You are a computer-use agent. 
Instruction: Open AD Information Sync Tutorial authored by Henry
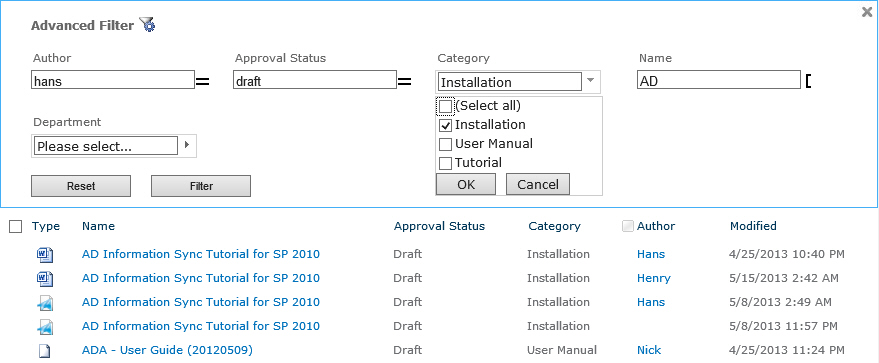point(201,278)
